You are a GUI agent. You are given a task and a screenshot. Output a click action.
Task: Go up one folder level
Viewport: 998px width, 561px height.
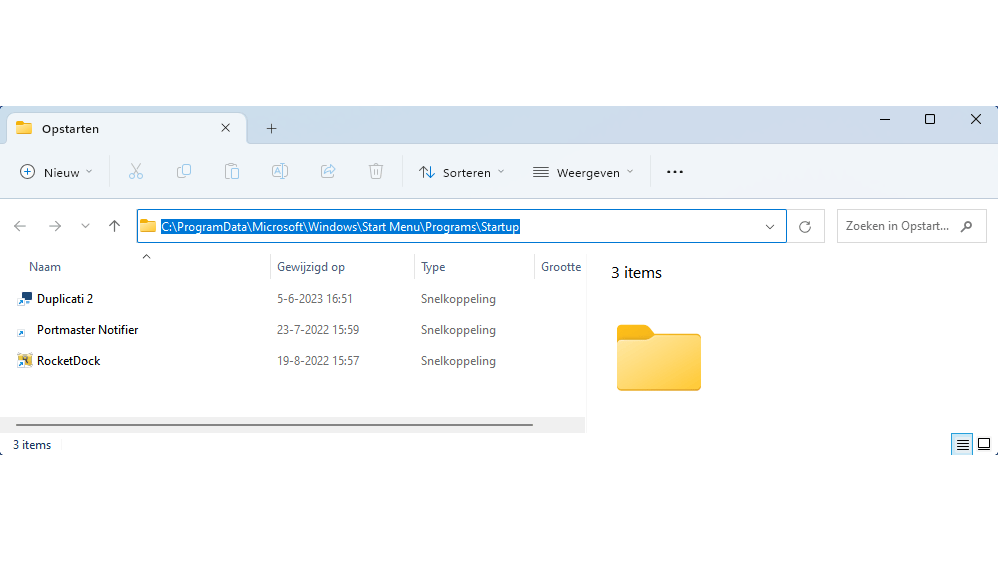[x=115, y=226]
